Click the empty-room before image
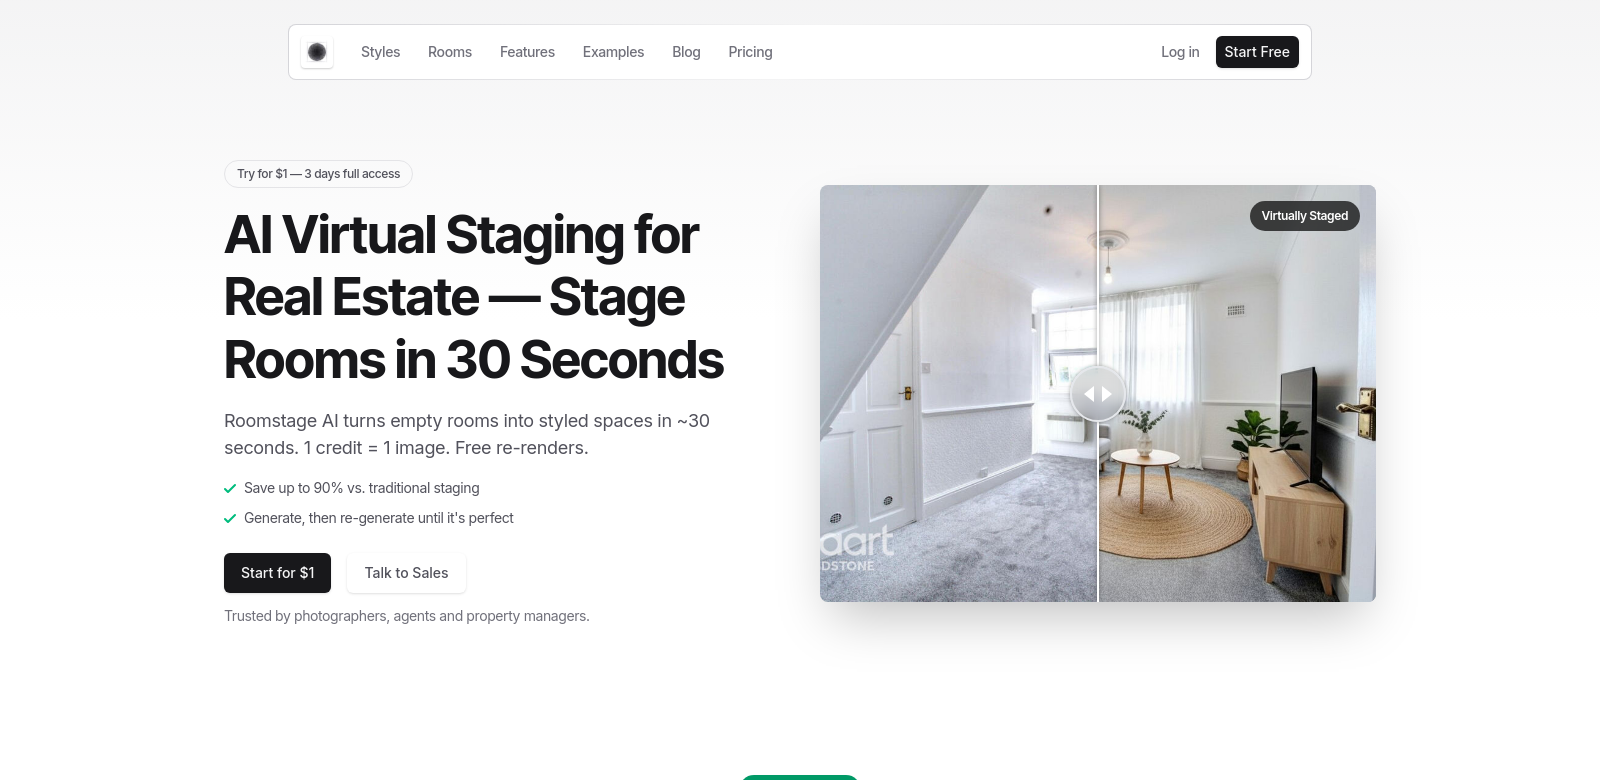1600x780 pixels. (958, 394)
